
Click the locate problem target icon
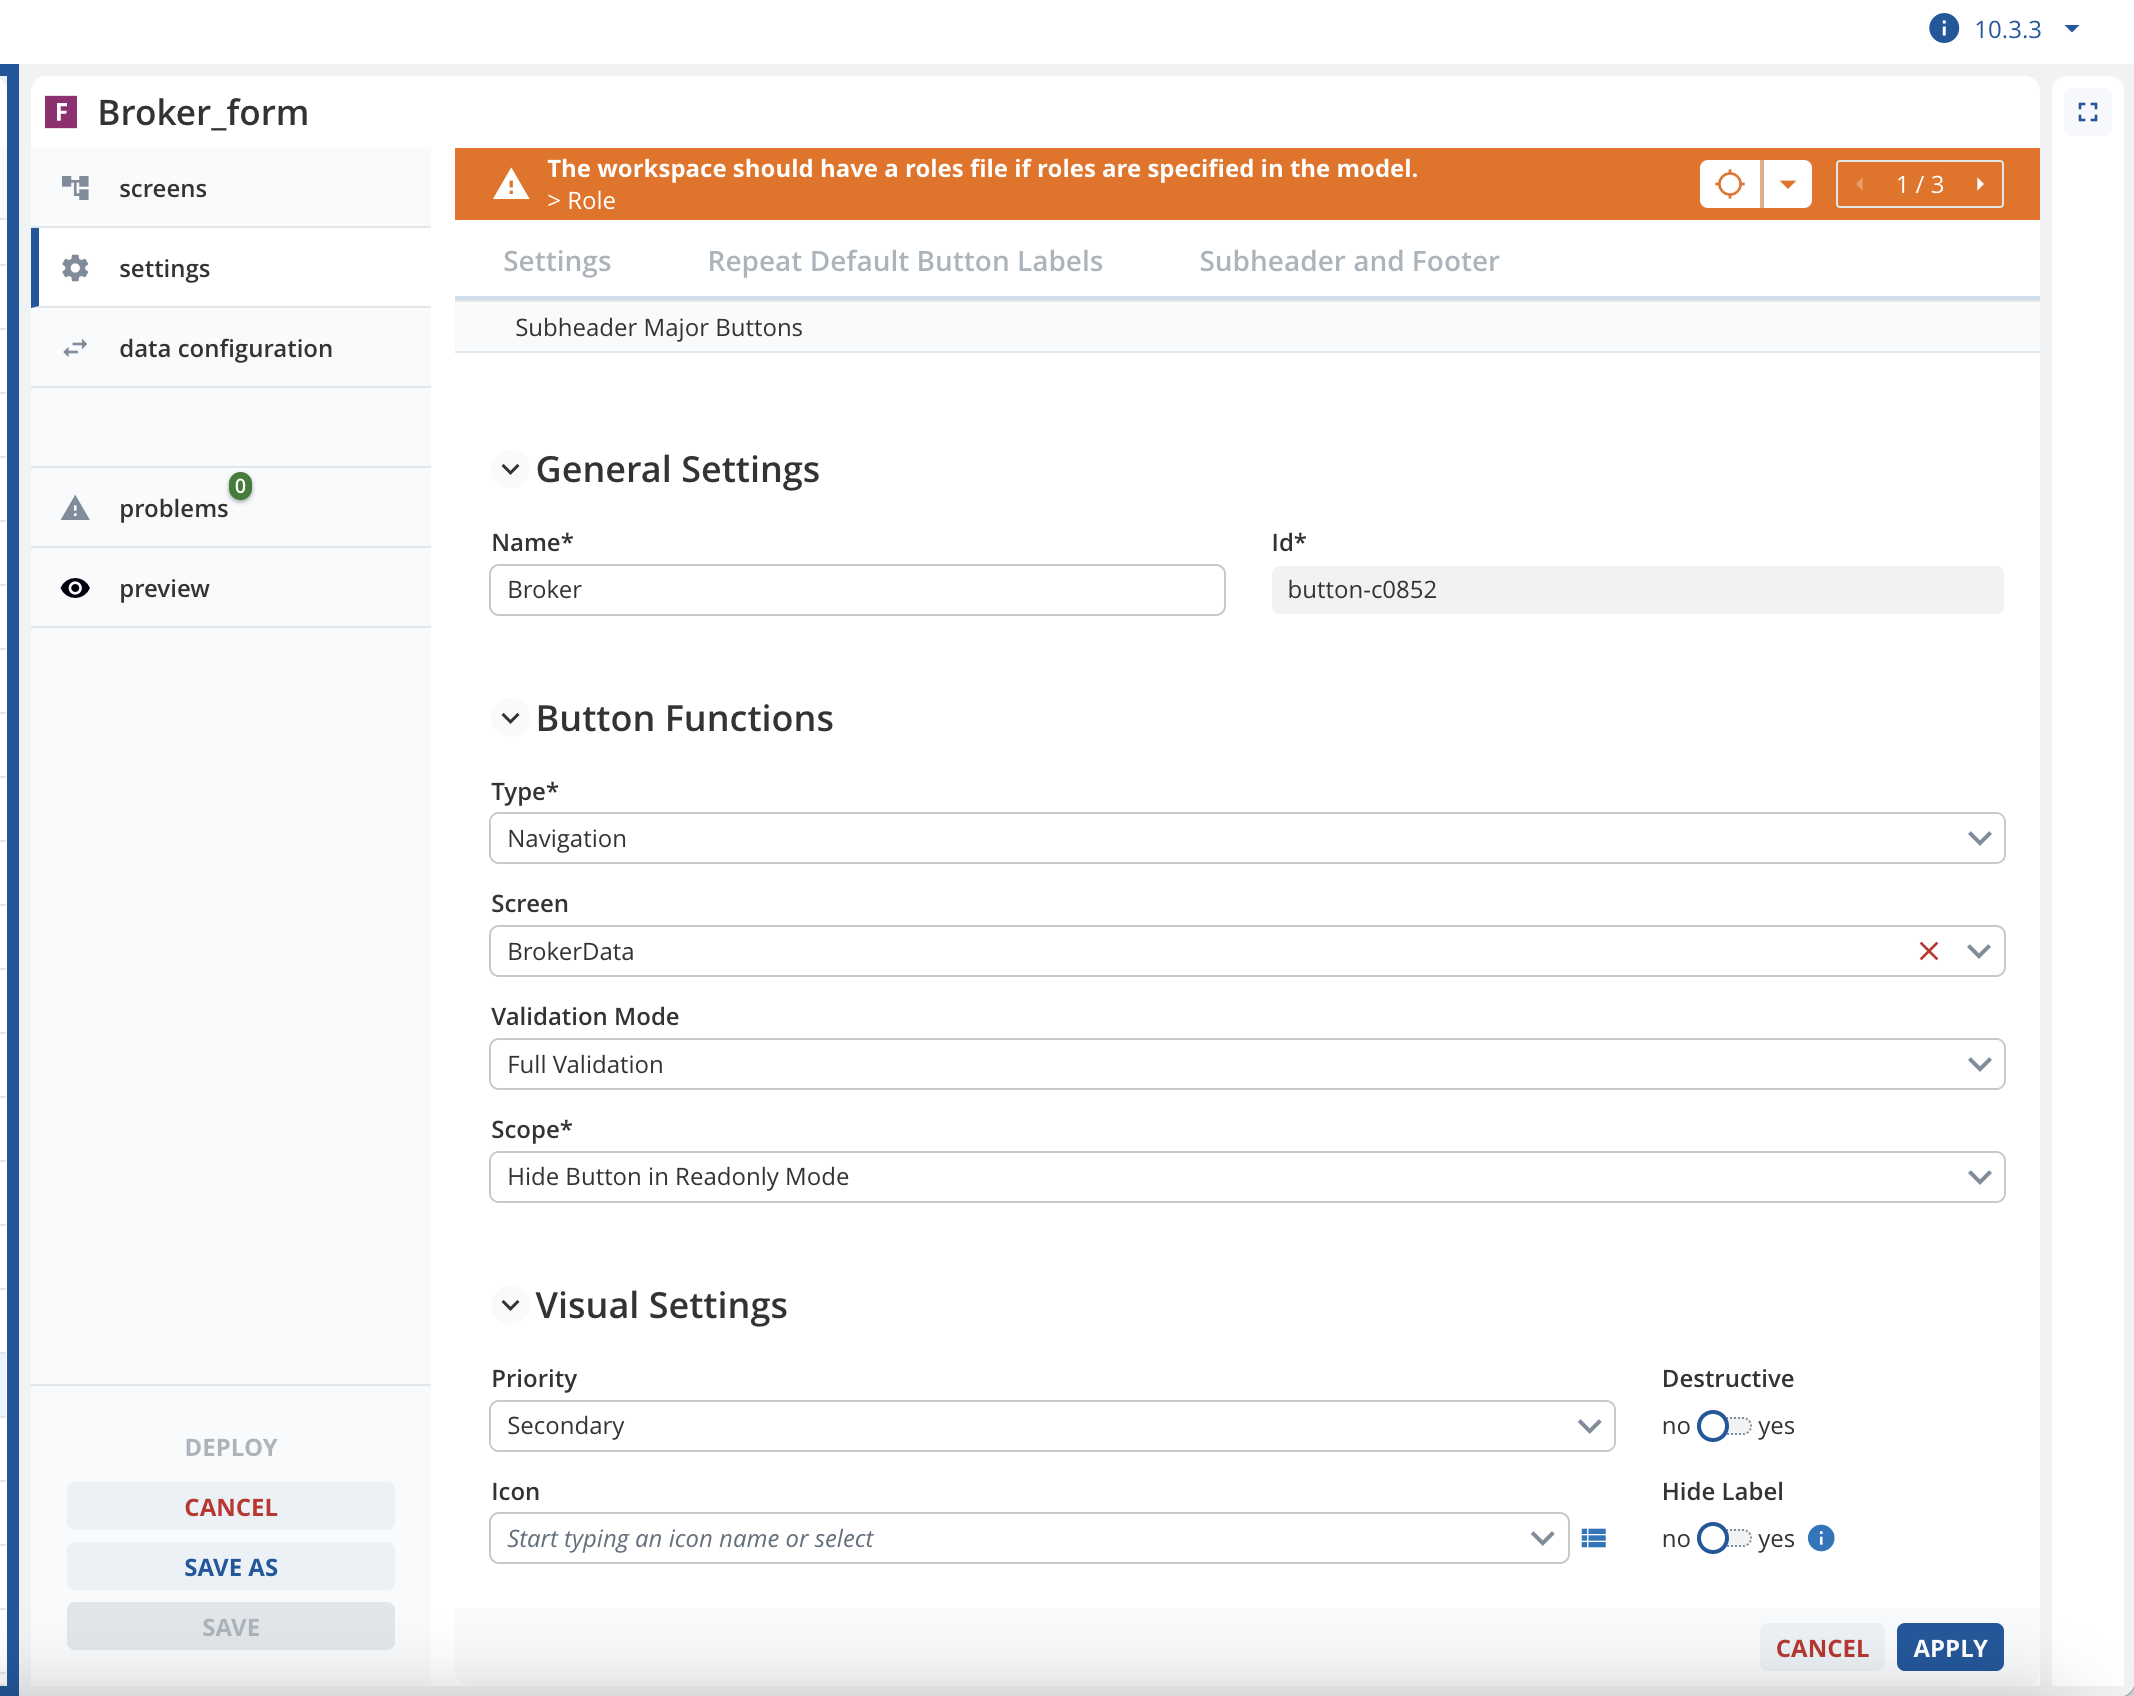pyautogui.click(x=1730, y=184)
